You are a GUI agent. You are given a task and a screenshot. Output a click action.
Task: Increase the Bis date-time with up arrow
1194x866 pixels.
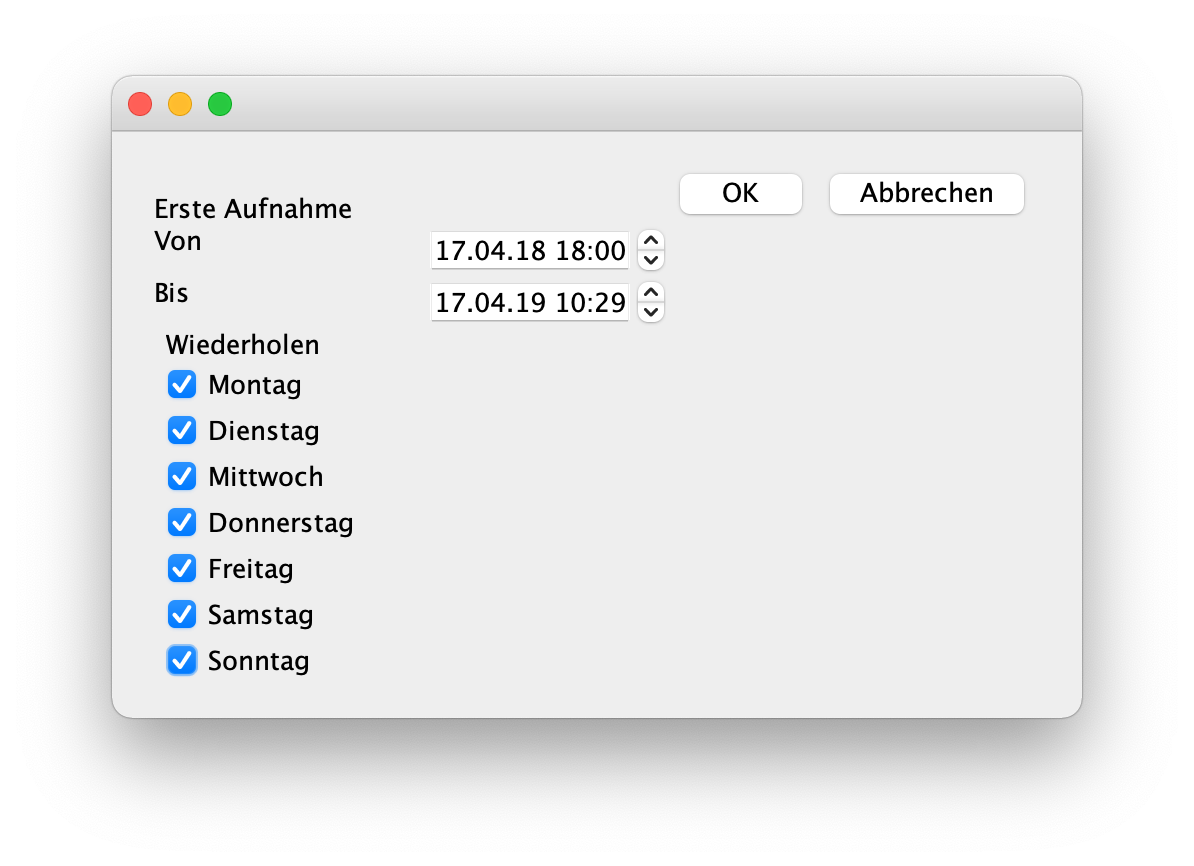pyautogui.click(x=650, y=292)
